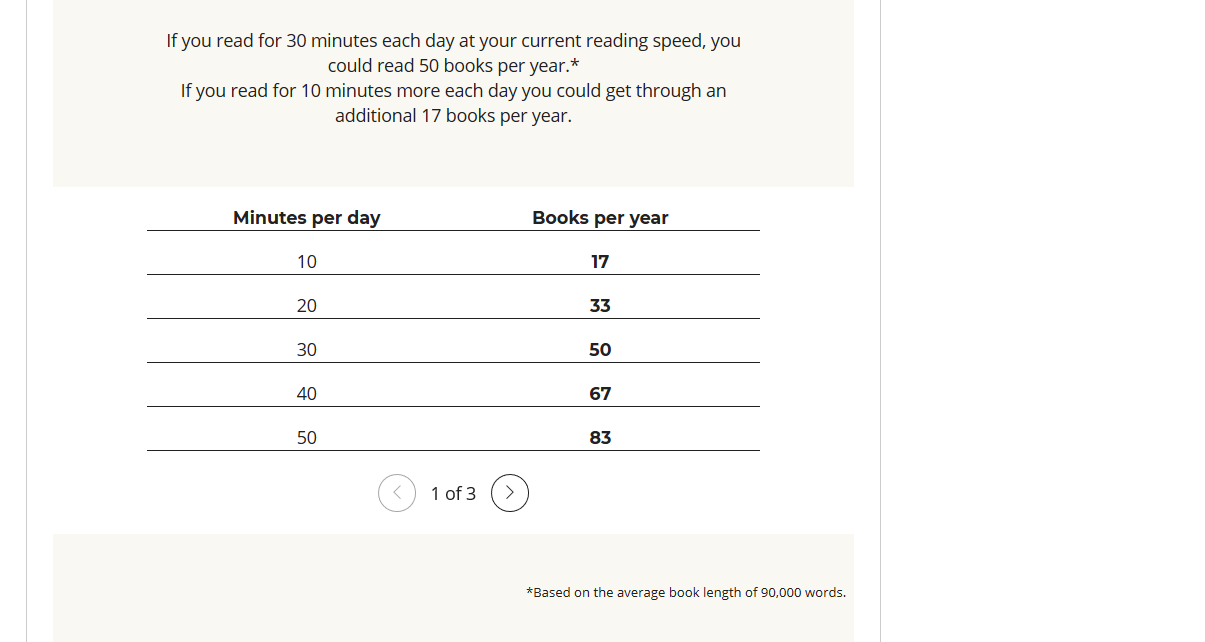Click the '1 of 3' page indicator
This screenshot has height=642, width=1205.
coord(453,493)
